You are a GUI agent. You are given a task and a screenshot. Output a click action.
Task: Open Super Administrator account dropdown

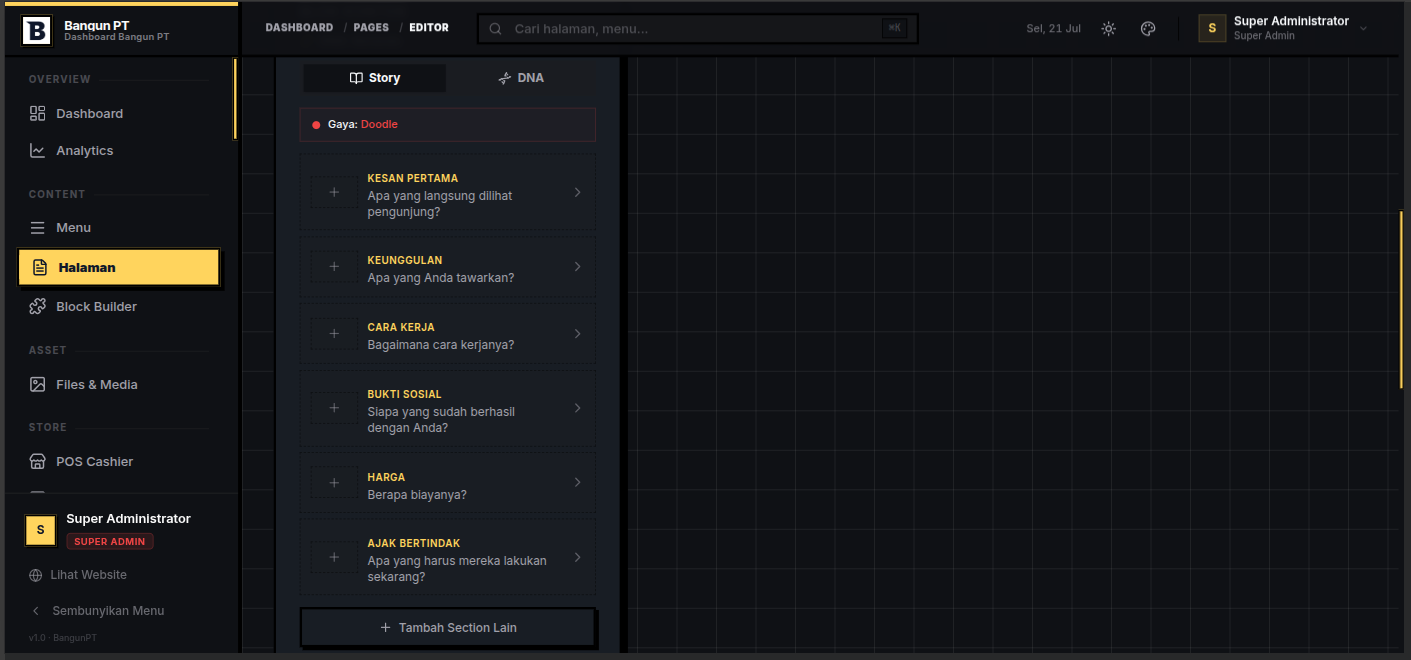coord(1284,29)
